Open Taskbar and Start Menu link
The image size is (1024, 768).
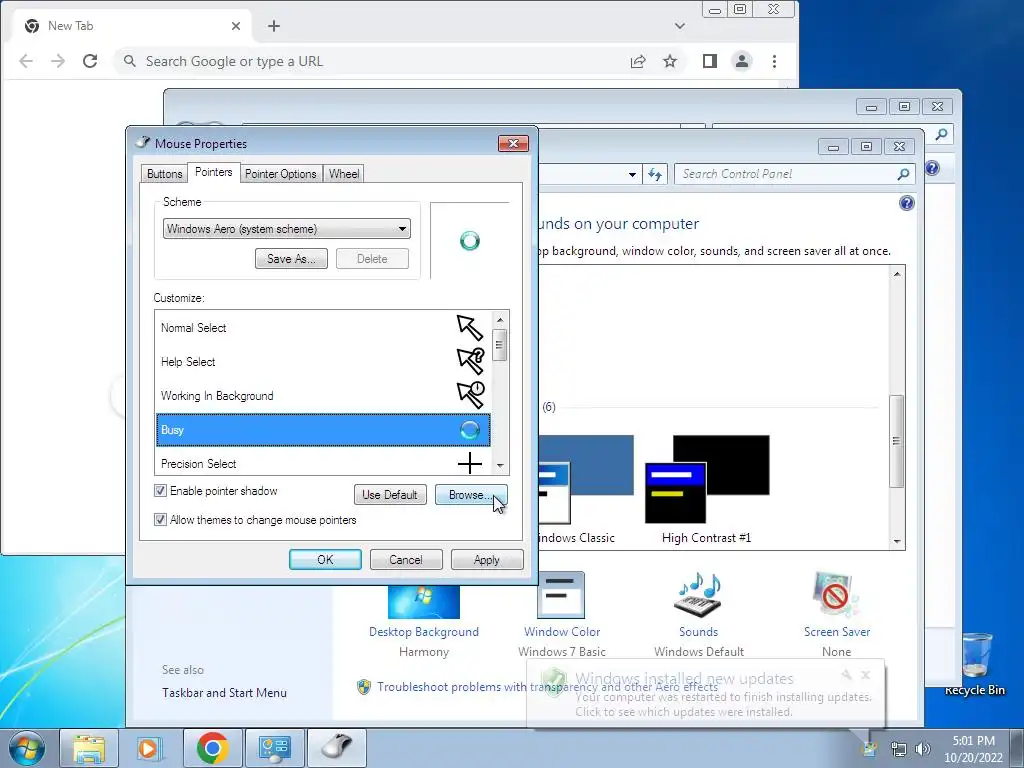pos(225,693)
